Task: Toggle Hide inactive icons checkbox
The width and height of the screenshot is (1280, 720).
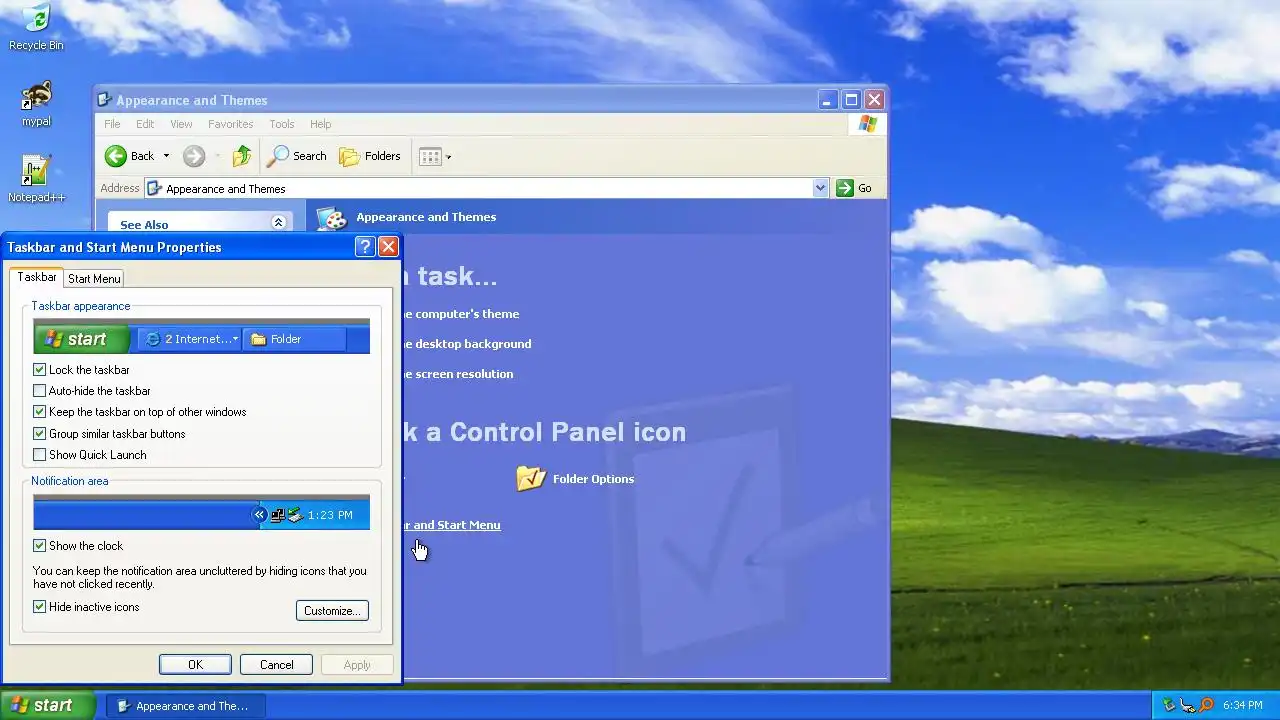Action: pos(40,607)
